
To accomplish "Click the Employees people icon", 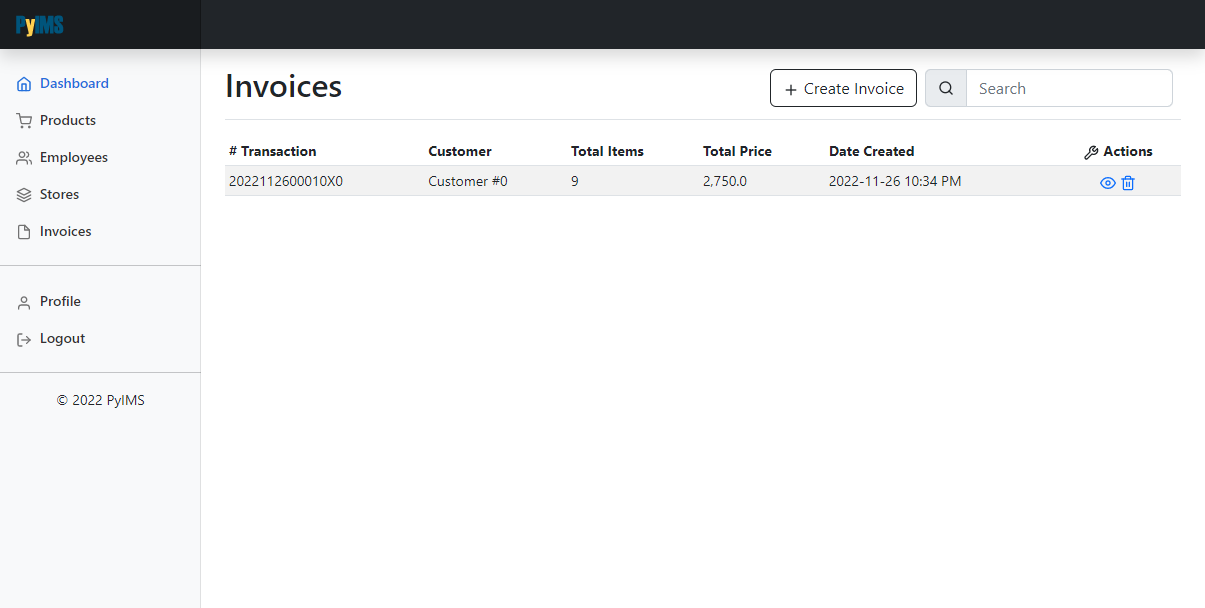I will click(x=24, y=158).
